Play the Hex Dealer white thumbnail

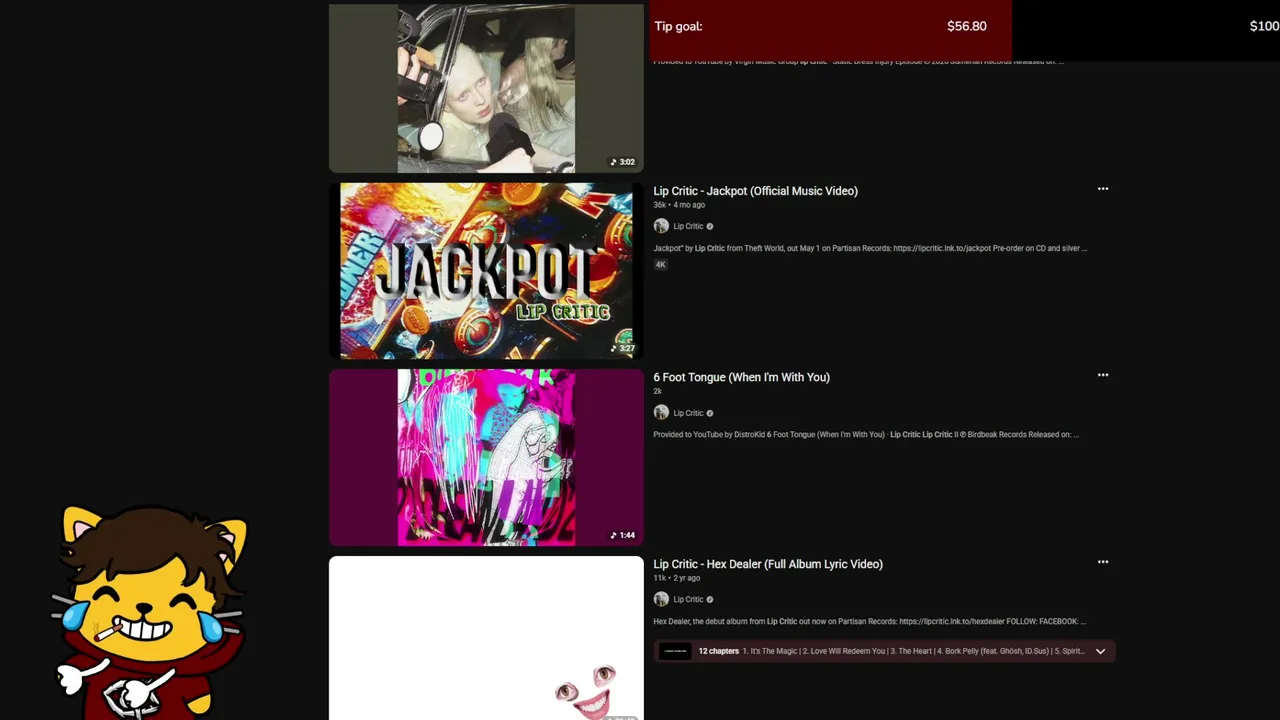point(486,638)
